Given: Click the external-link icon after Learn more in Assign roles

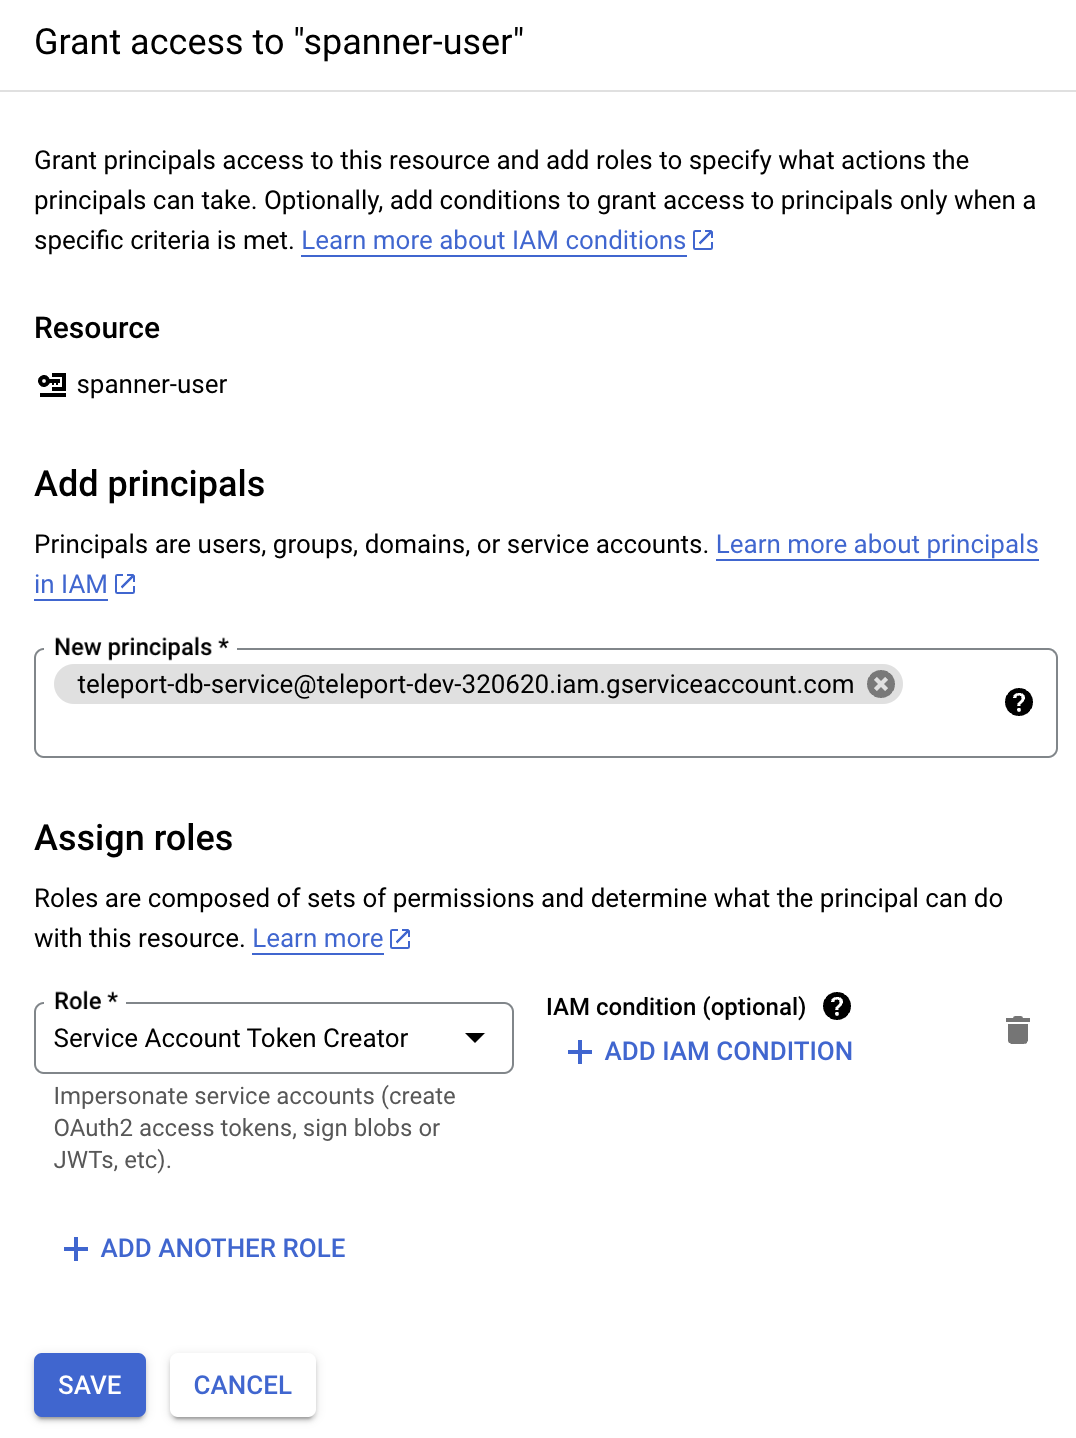Looking at the screenshot, I should pyautogui.click(x=400, y=938).
